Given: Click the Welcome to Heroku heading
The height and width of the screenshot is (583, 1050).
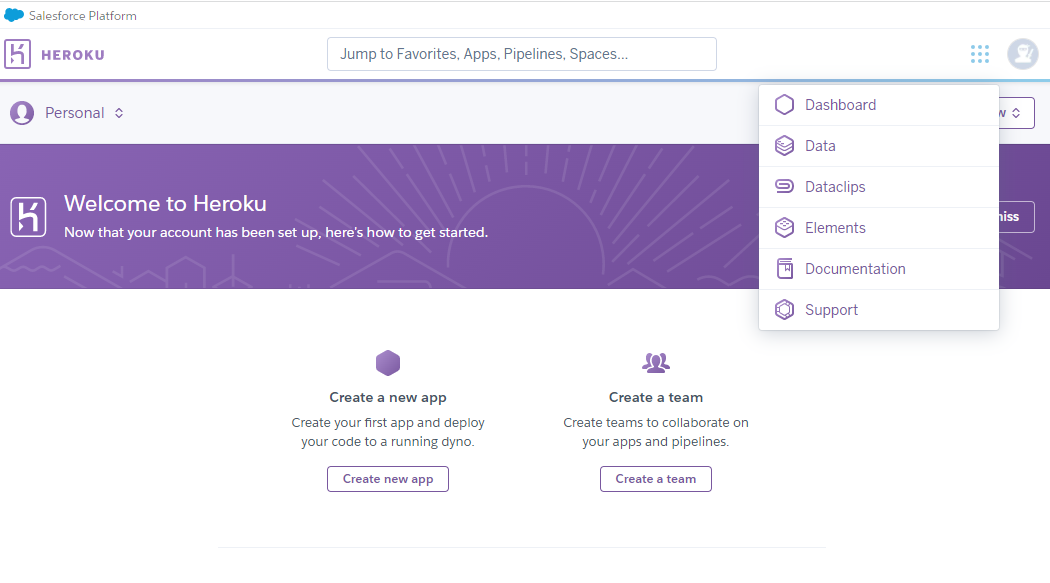Looking at the screenshot, I should coord(165,203).
